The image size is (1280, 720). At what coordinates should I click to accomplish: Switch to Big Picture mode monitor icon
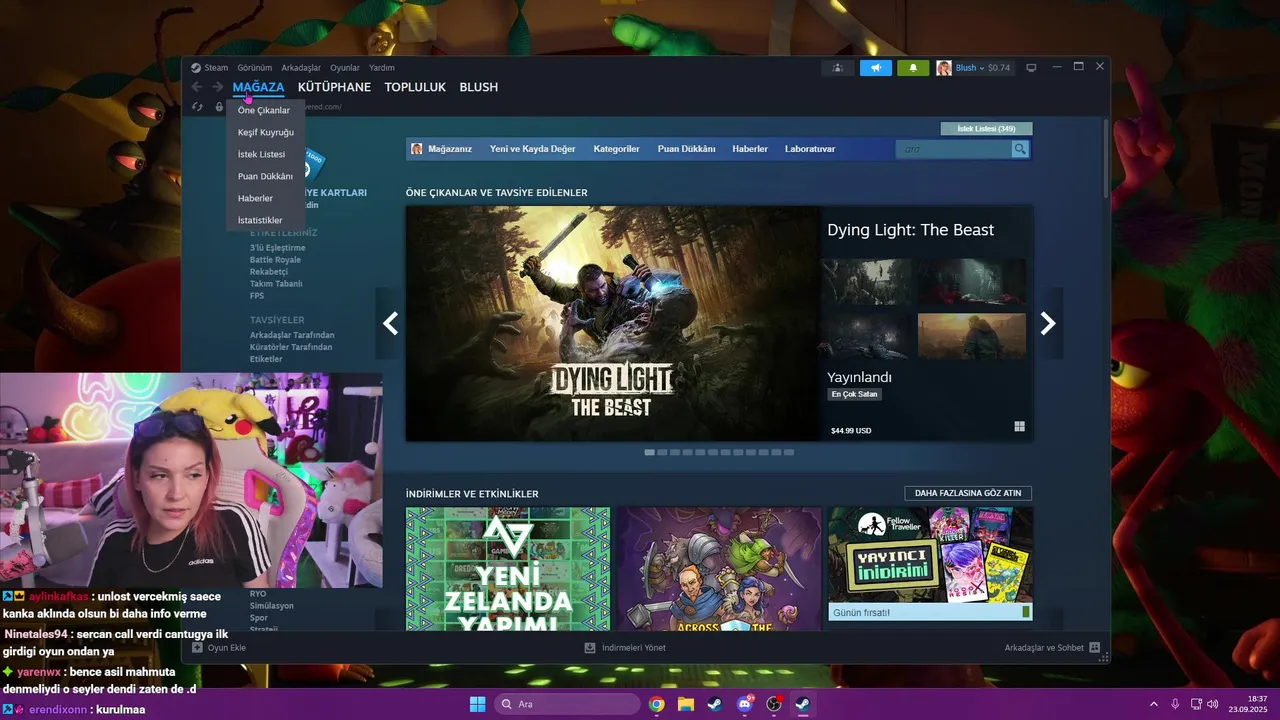click(x=1031, y=68)
